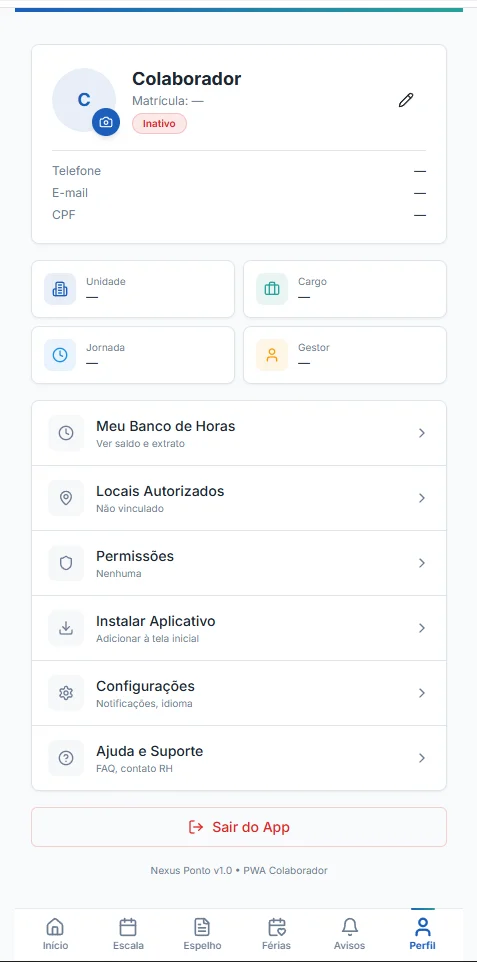Viewport: 477px width, 962px height.
Task: Click the Cargo briefcase icon
Action: (x=272, y=289)
